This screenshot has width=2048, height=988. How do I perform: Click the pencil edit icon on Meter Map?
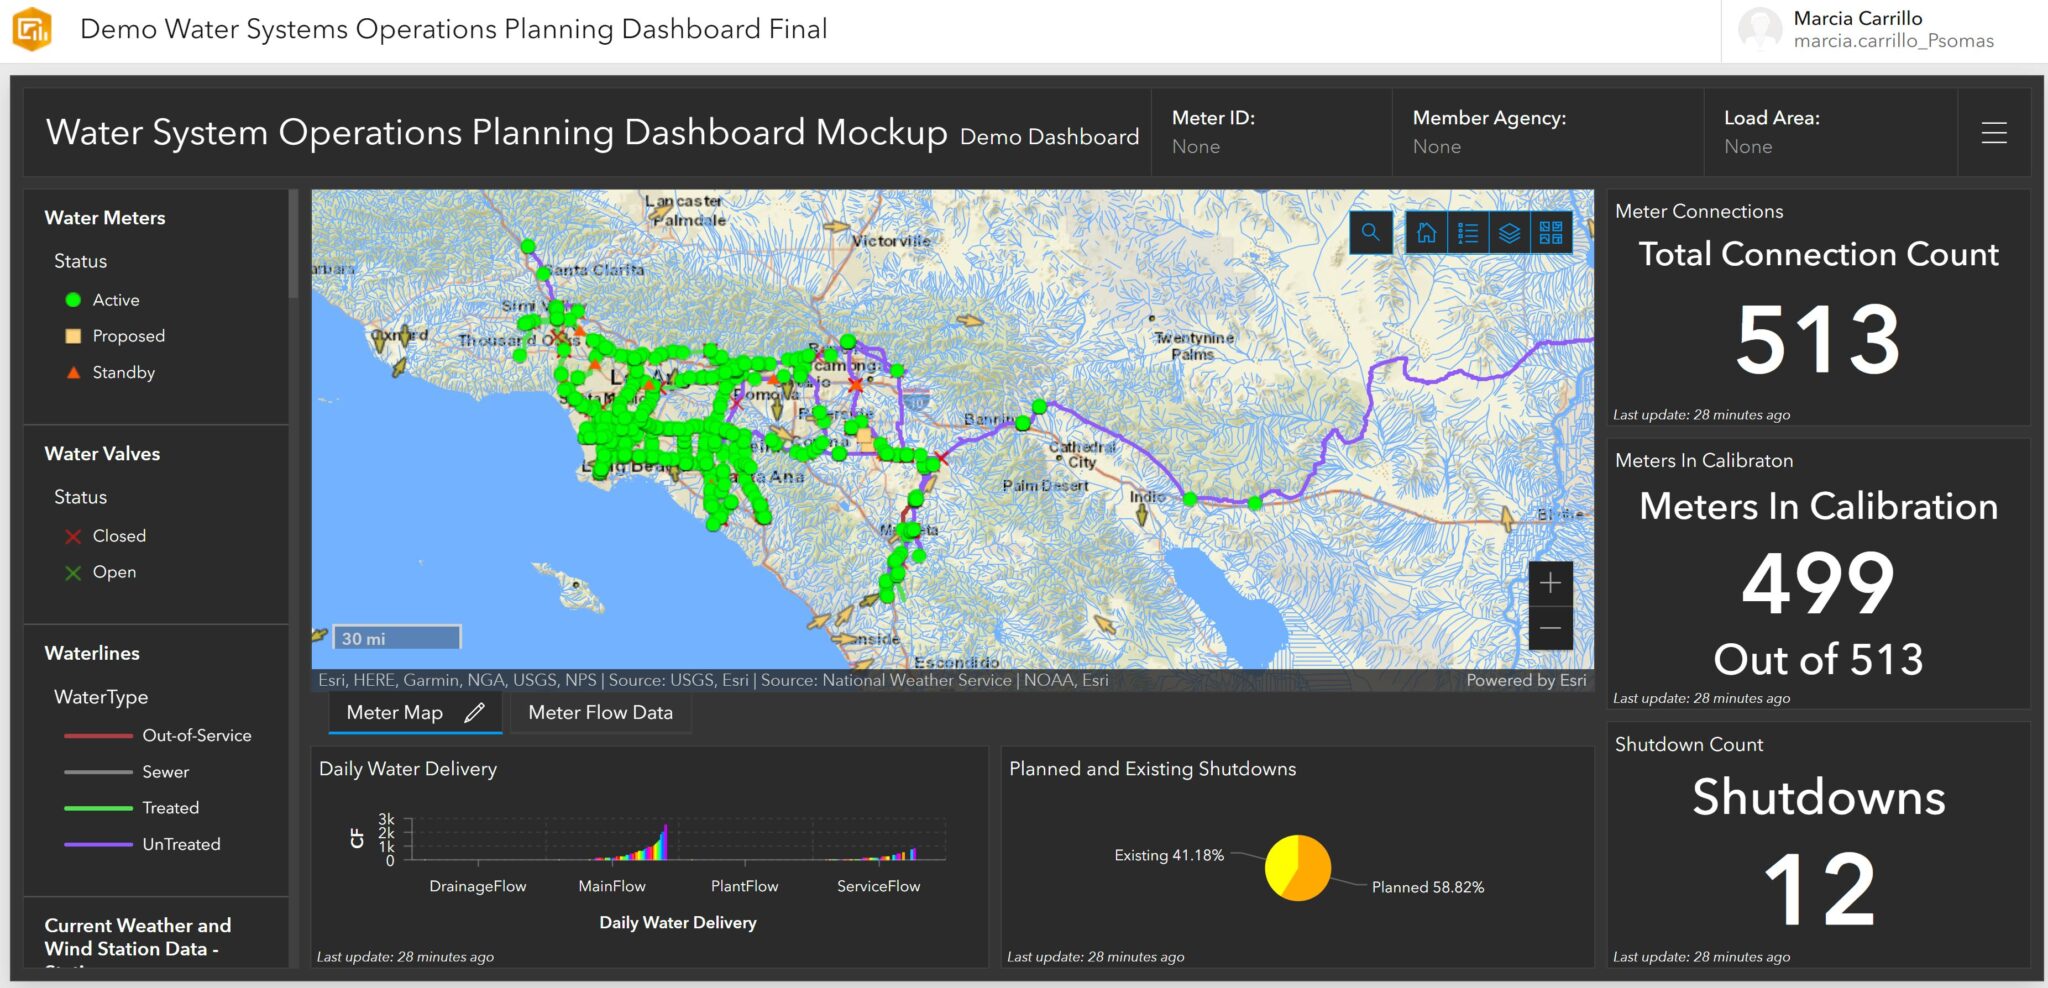(474, 712)
